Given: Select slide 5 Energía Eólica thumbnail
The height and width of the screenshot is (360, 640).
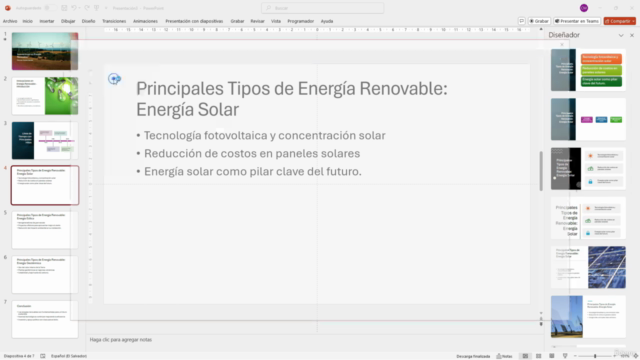Looking at the screenshot, I should tap(45, 230).
